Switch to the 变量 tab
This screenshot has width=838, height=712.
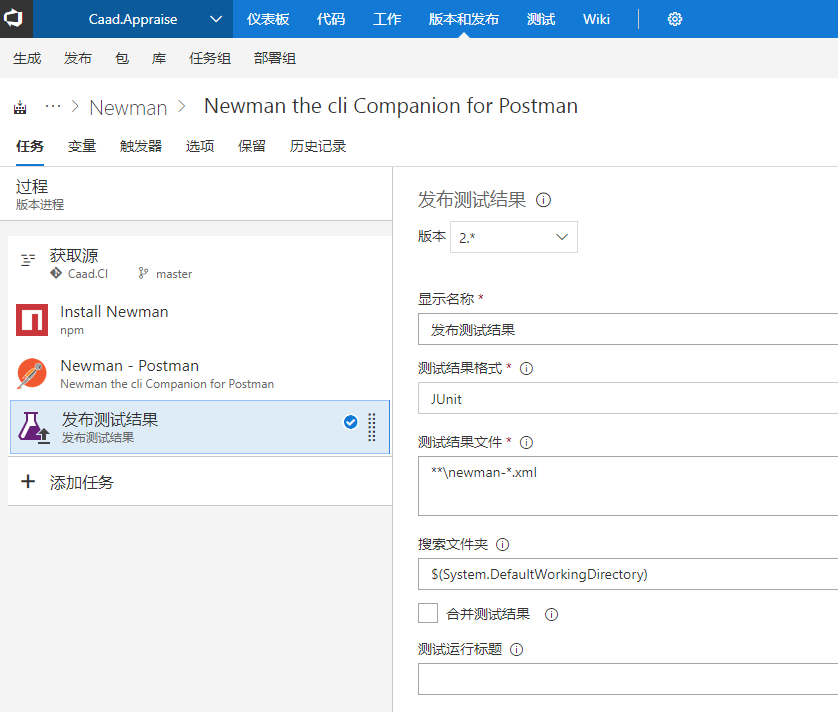coord(82,146)
